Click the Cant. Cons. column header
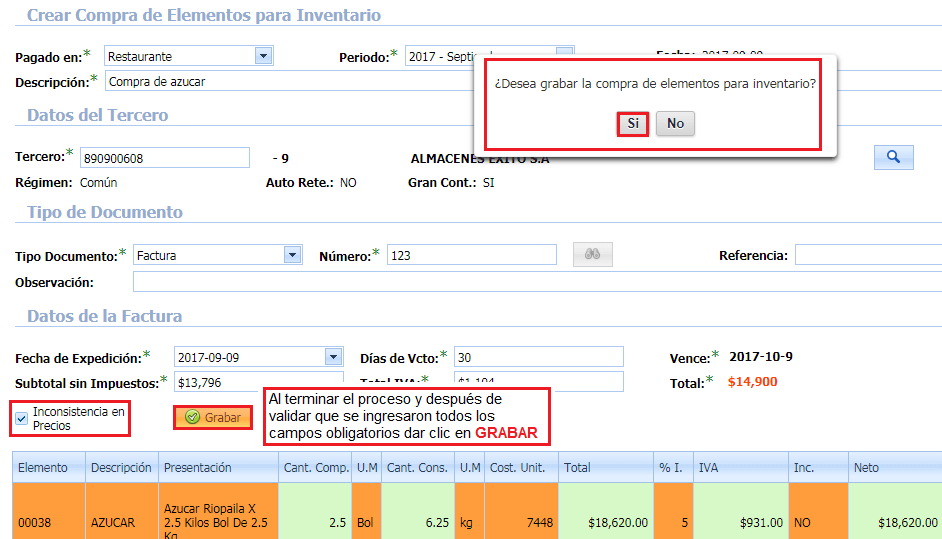The width and height of the screenshot is (942, 539). [418, 467]
